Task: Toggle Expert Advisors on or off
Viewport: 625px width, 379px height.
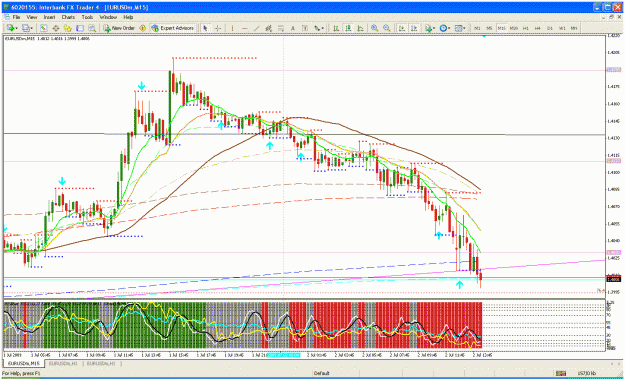Action: pos(172,28)
